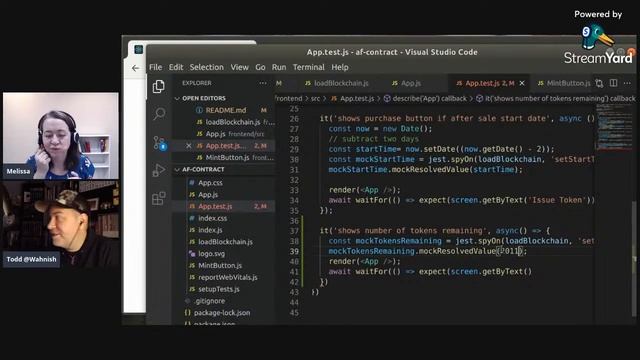Open the Selection menu
This screenshot has width=640, height=360.
[x=207, y=67]
